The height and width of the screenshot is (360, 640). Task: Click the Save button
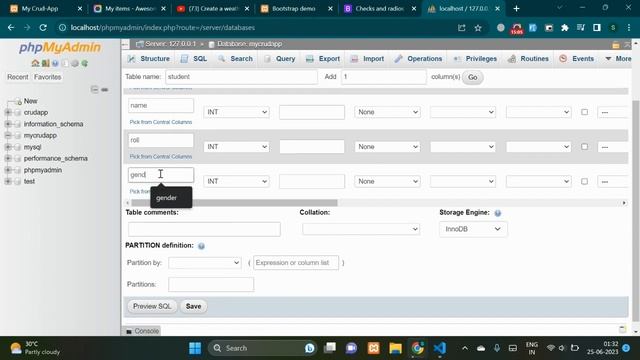point(193,307)
